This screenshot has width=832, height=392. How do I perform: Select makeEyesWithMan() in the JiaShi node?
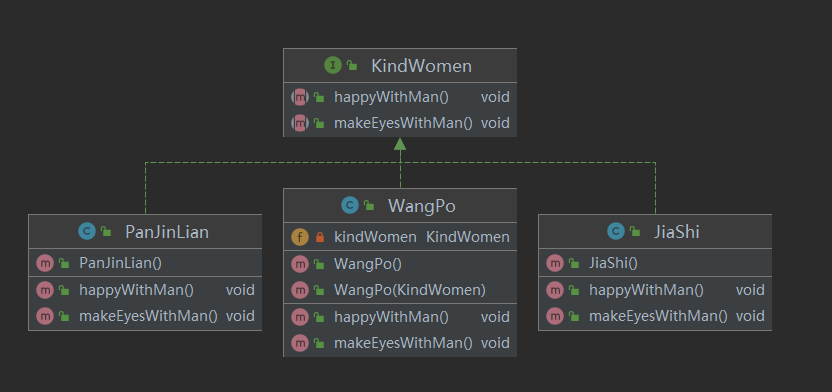pos(658,316)
